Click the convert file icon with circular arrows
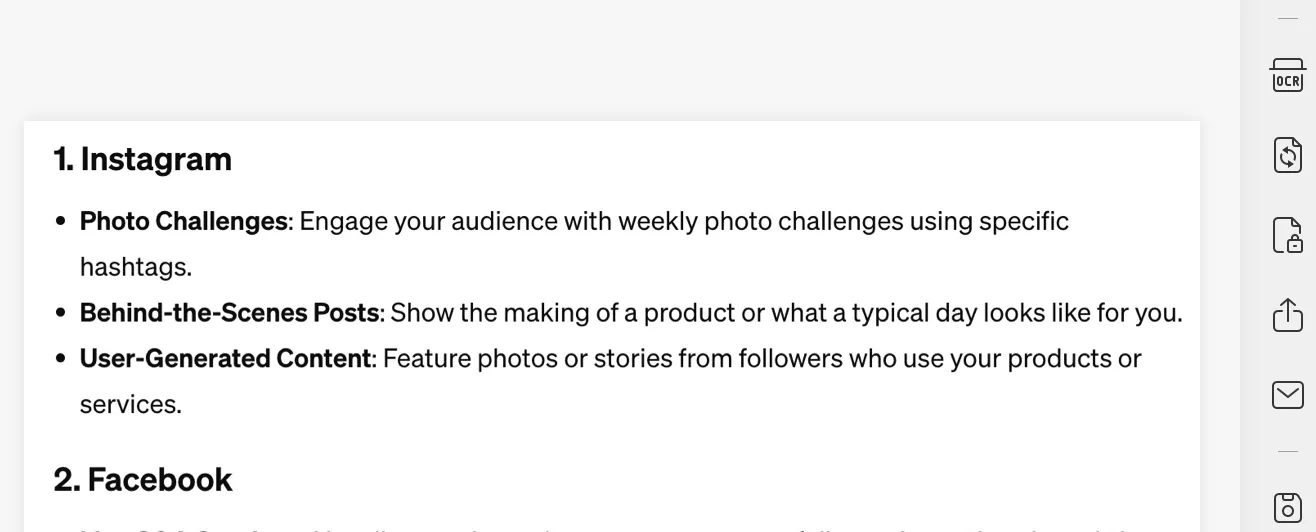This screenshot has height=532, width=1316. coord(1288,155)
